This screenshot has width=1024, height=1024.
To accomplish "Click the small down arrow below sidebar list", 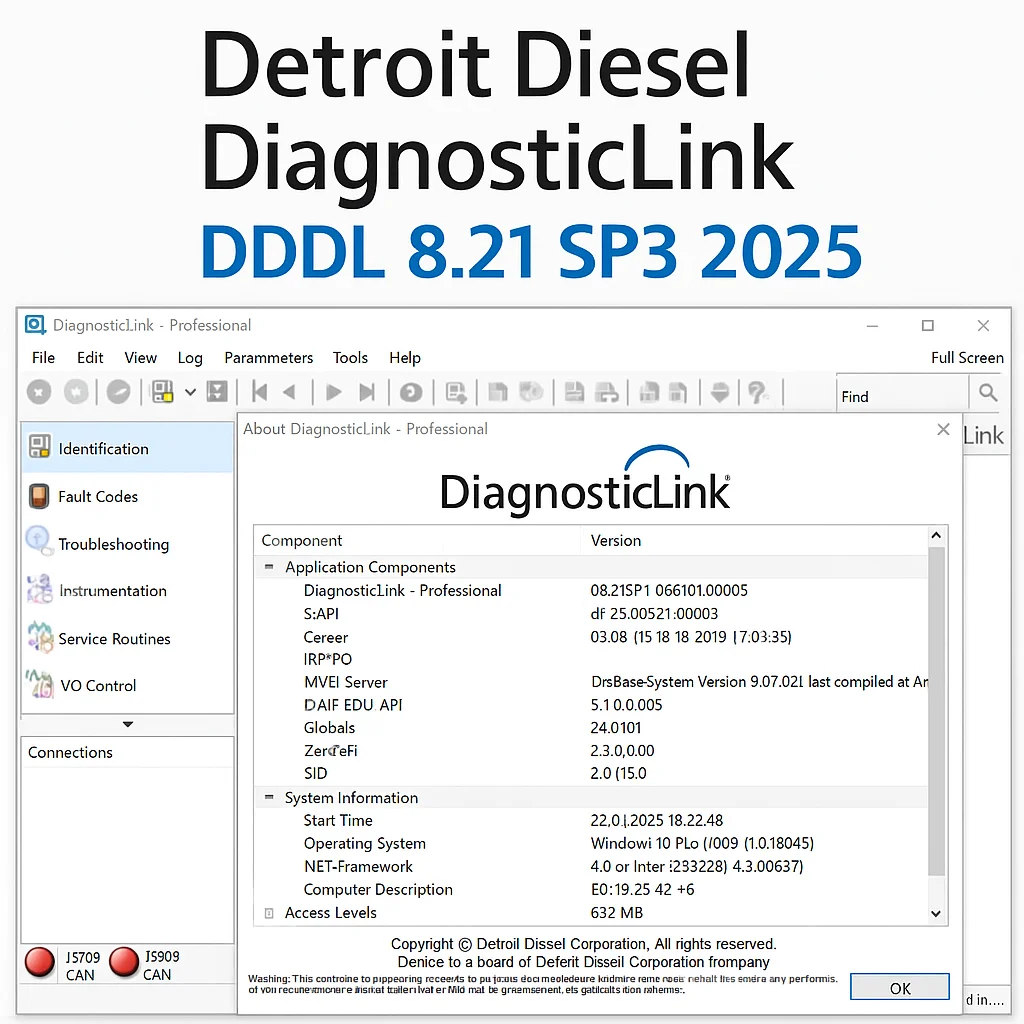I will click(128, 724).
